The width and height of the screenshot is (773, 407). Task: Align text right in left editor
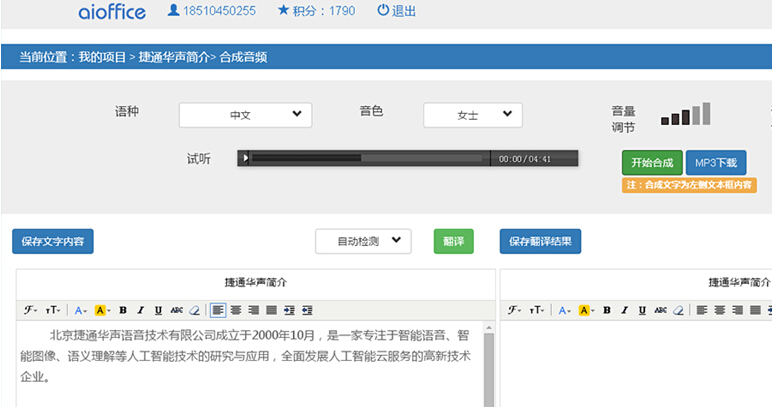(x=254, y=310)
